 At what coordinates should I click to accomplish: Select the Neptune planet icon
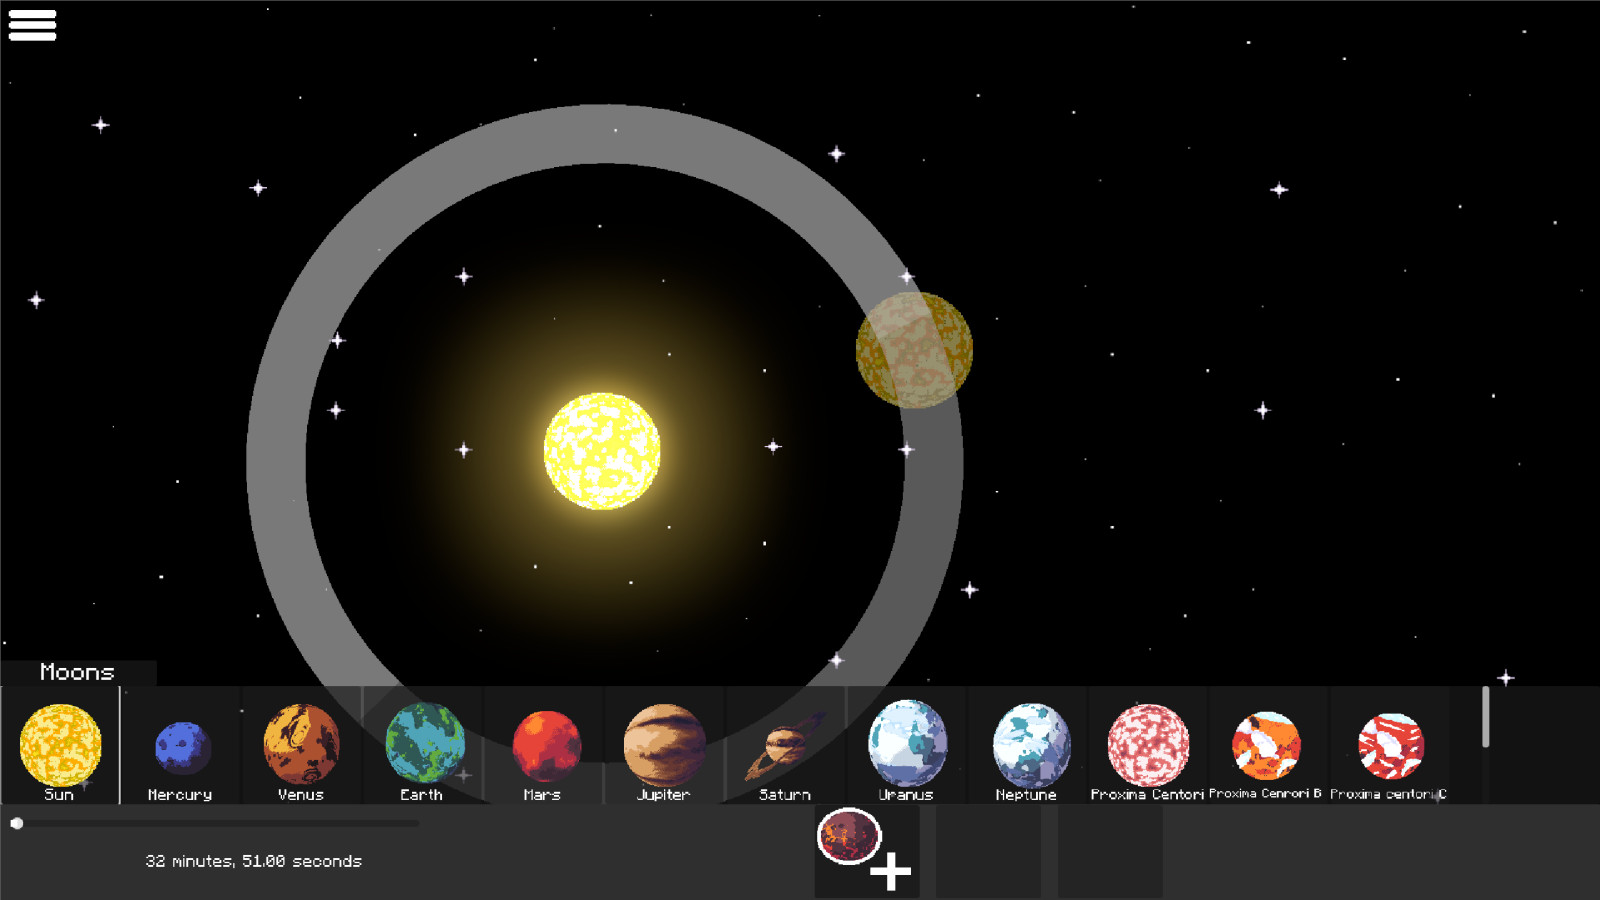[1030, 745]
